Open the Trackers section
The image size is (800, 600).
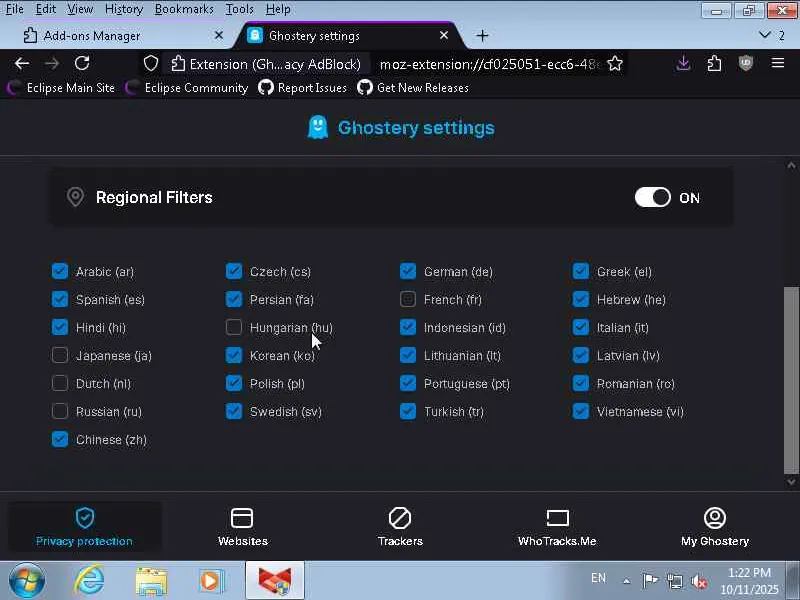[x=400, y=527]
